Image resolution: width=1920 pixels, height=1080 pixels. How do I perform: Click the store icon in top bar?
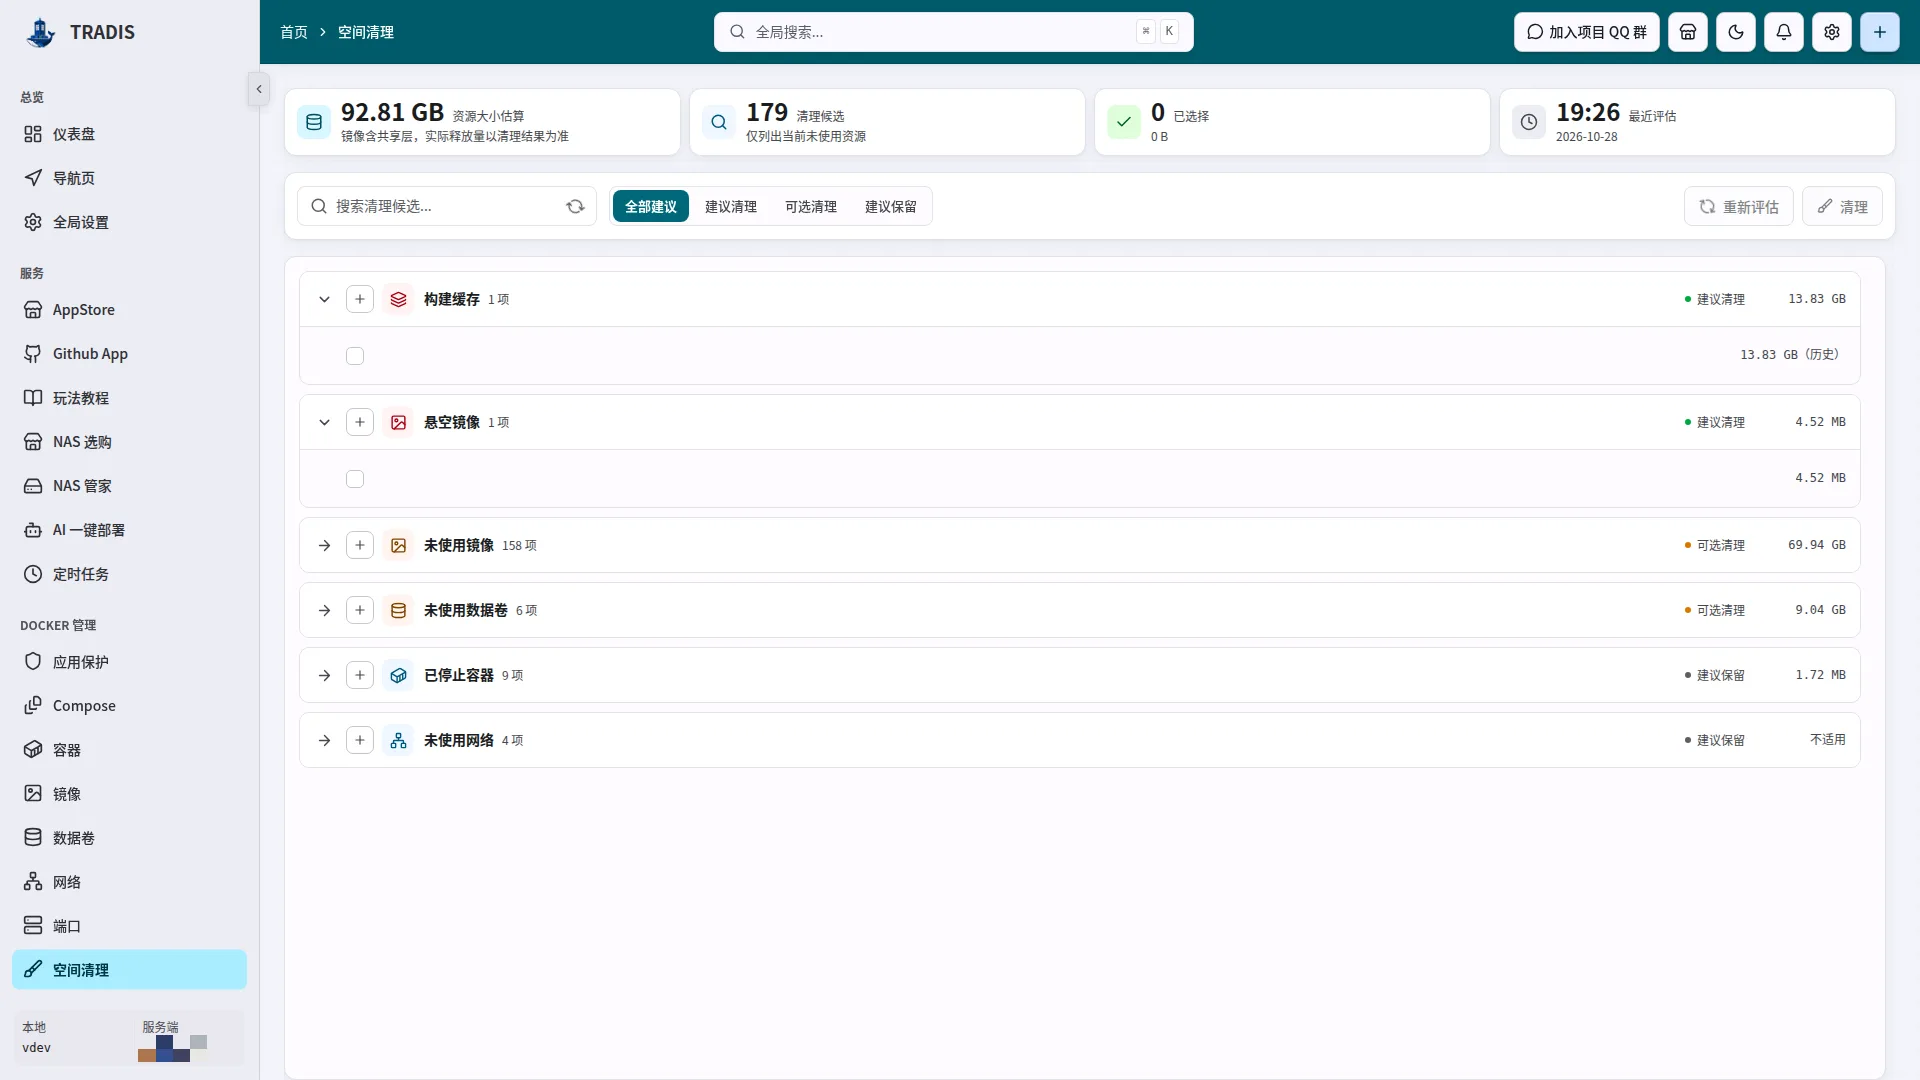coord(1688,32)
